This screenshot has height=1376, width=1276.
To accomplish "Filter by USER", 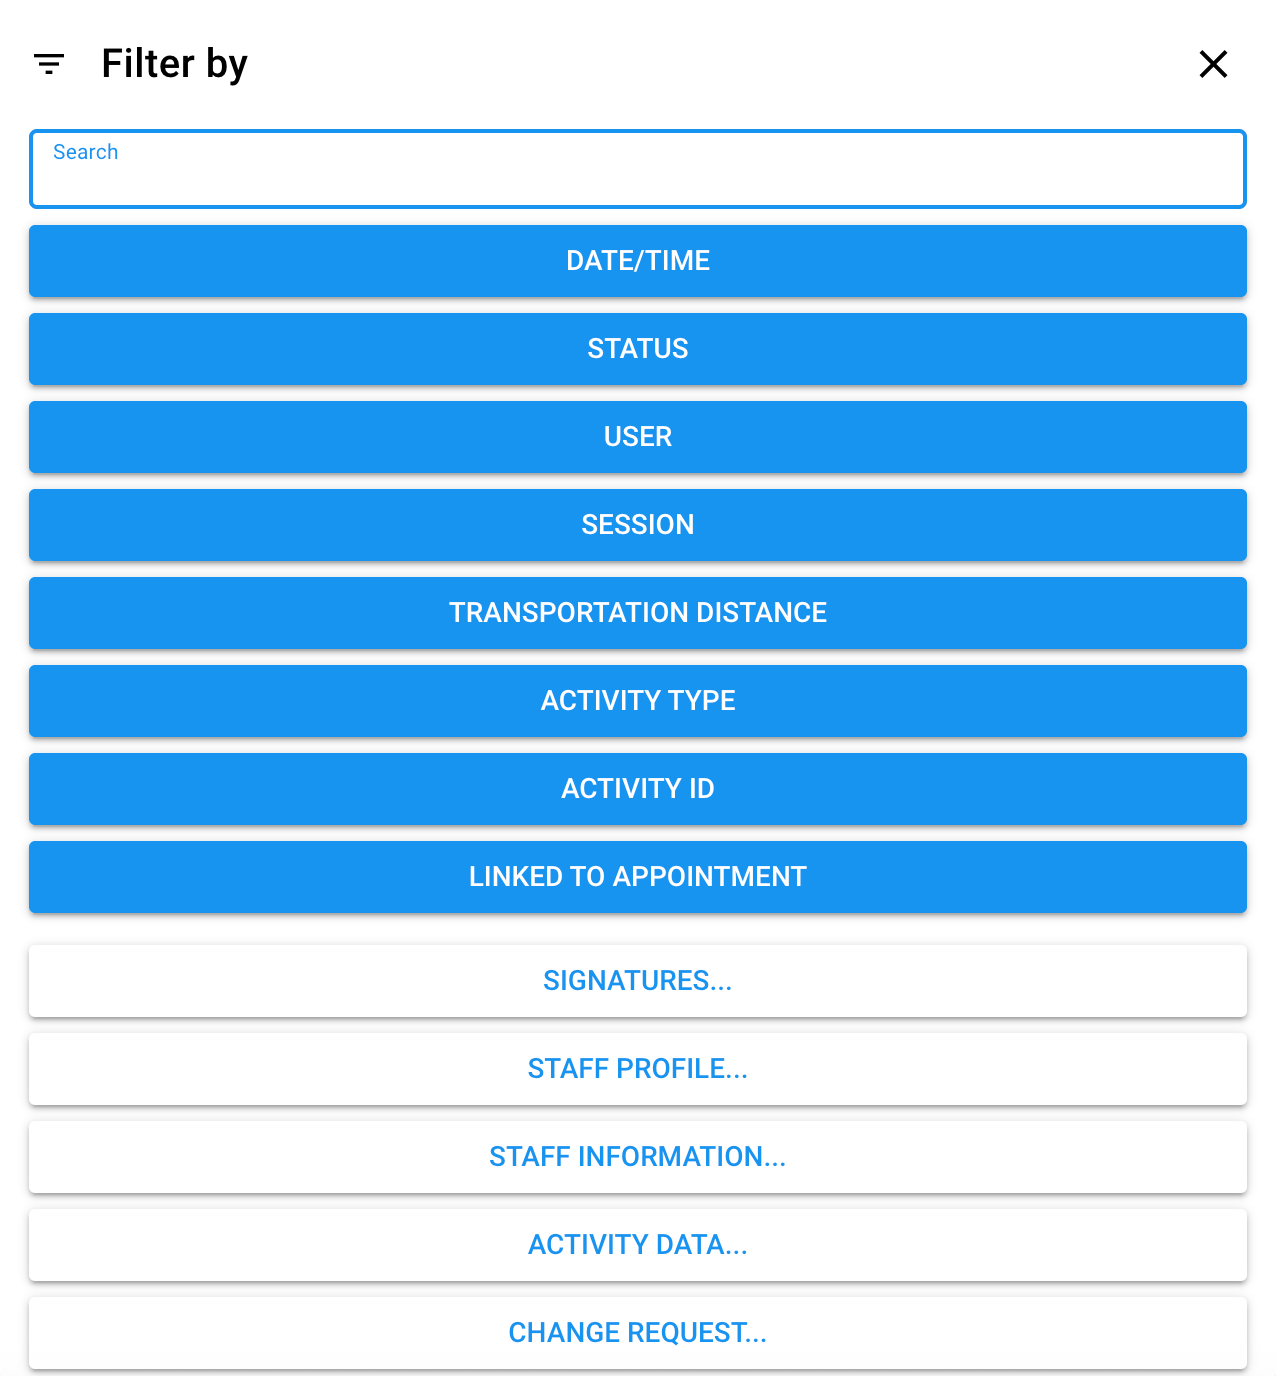I will point(637,437).
